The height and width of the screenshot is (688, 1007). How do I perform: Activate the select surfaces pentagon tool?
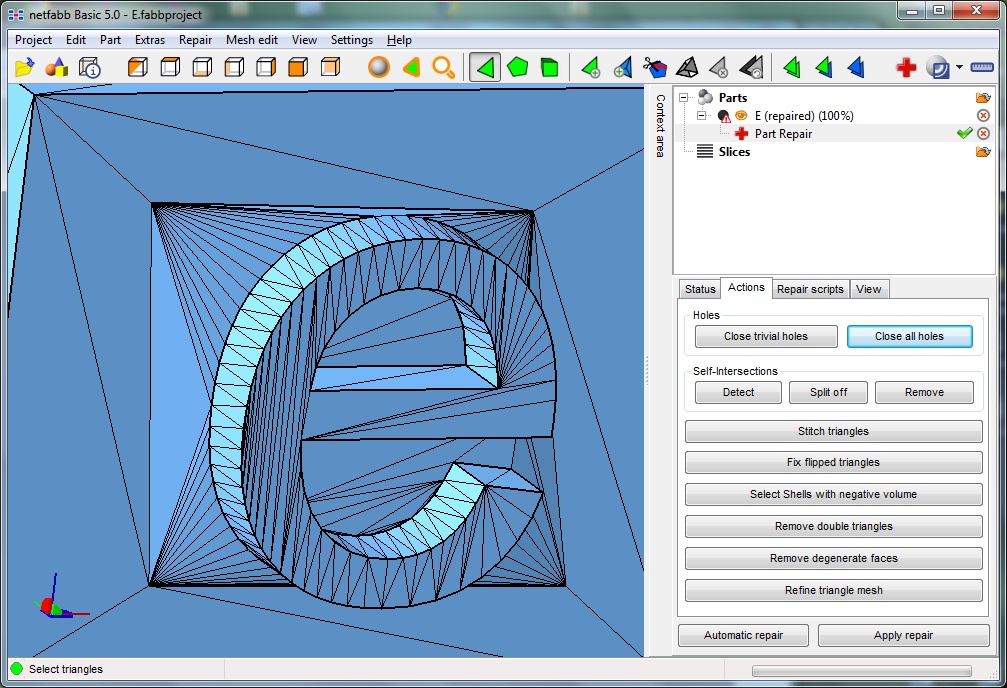coord(517,67)
